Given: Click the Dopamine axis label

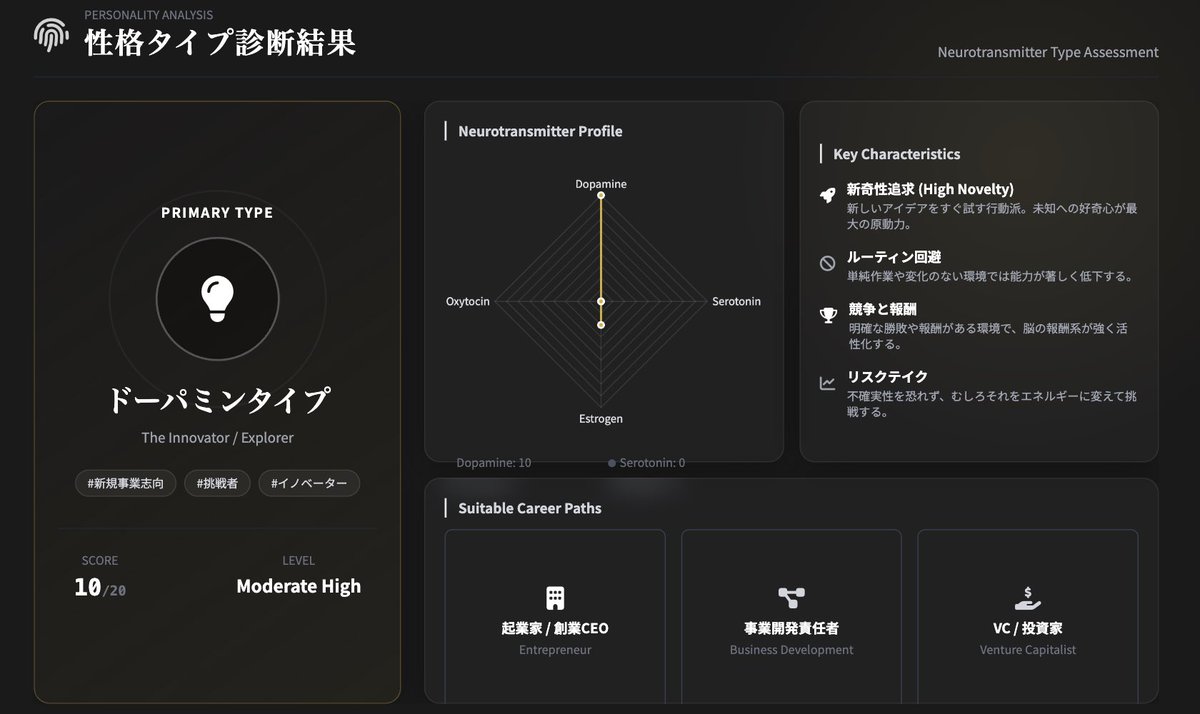Looking at the screenshot, I should (601, 184).
